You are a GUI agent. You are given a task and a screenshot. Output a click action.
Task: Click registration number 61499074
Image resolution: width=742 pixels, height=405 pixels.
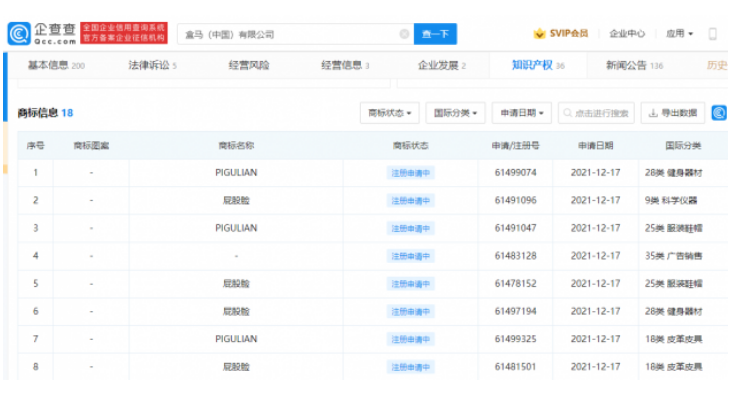coord(515,173)
